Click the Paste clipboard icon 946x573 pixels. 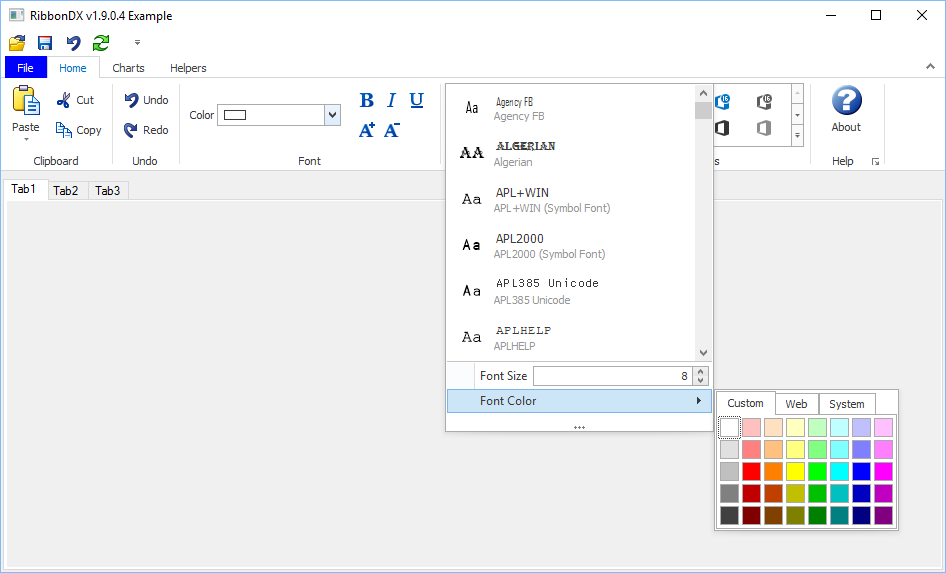(26, 101)
